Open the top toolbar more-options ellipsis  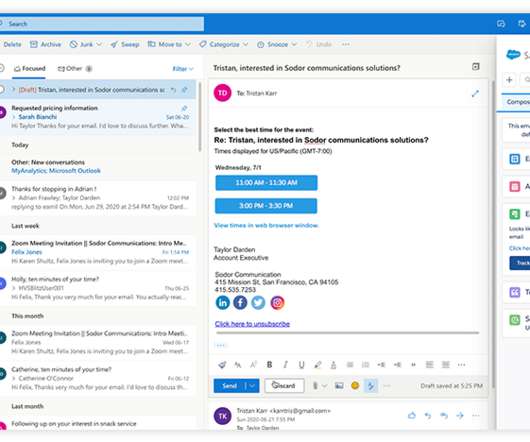pyautogui.click(x=345, y=44)
